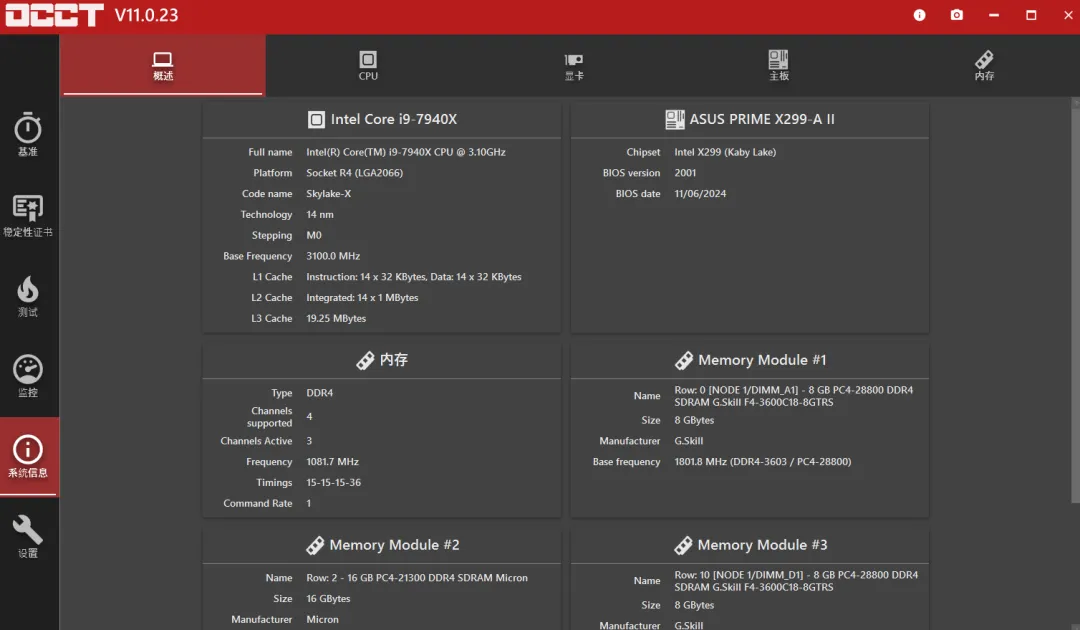Click the CPU chip icon beside Intel Core i9-7940X
Screen dimensions: 1080x630
316,120
